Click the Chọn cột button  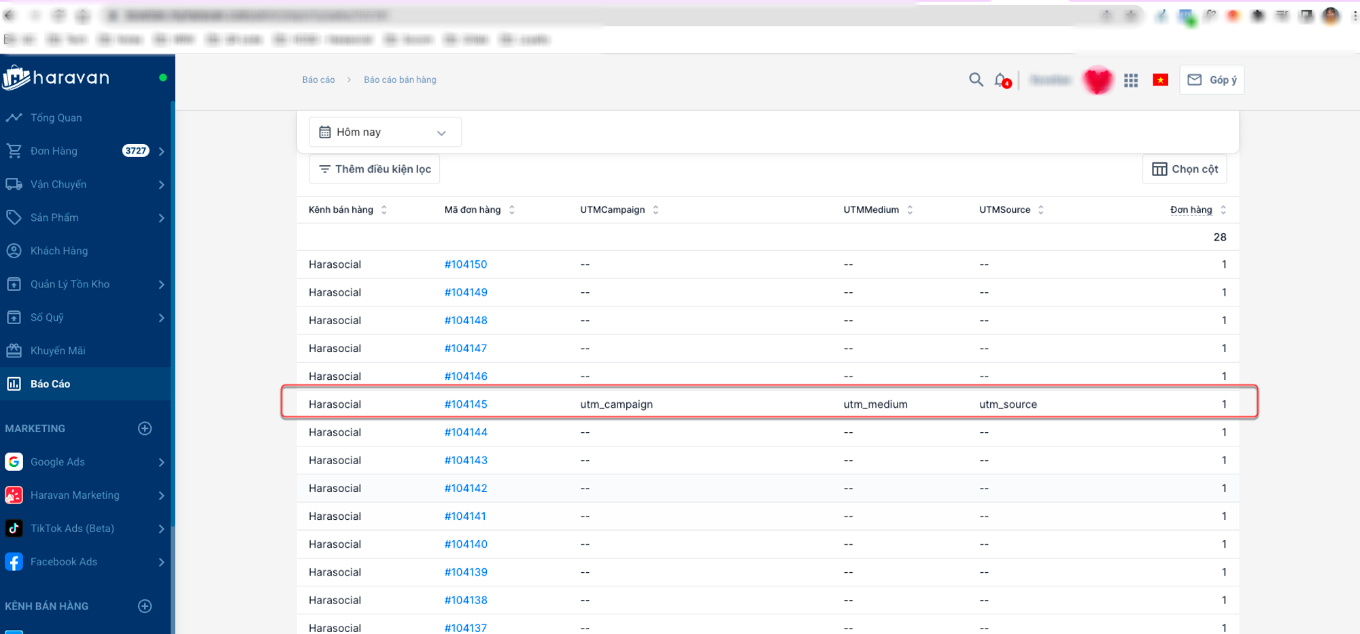click(x=1184, y=169)
